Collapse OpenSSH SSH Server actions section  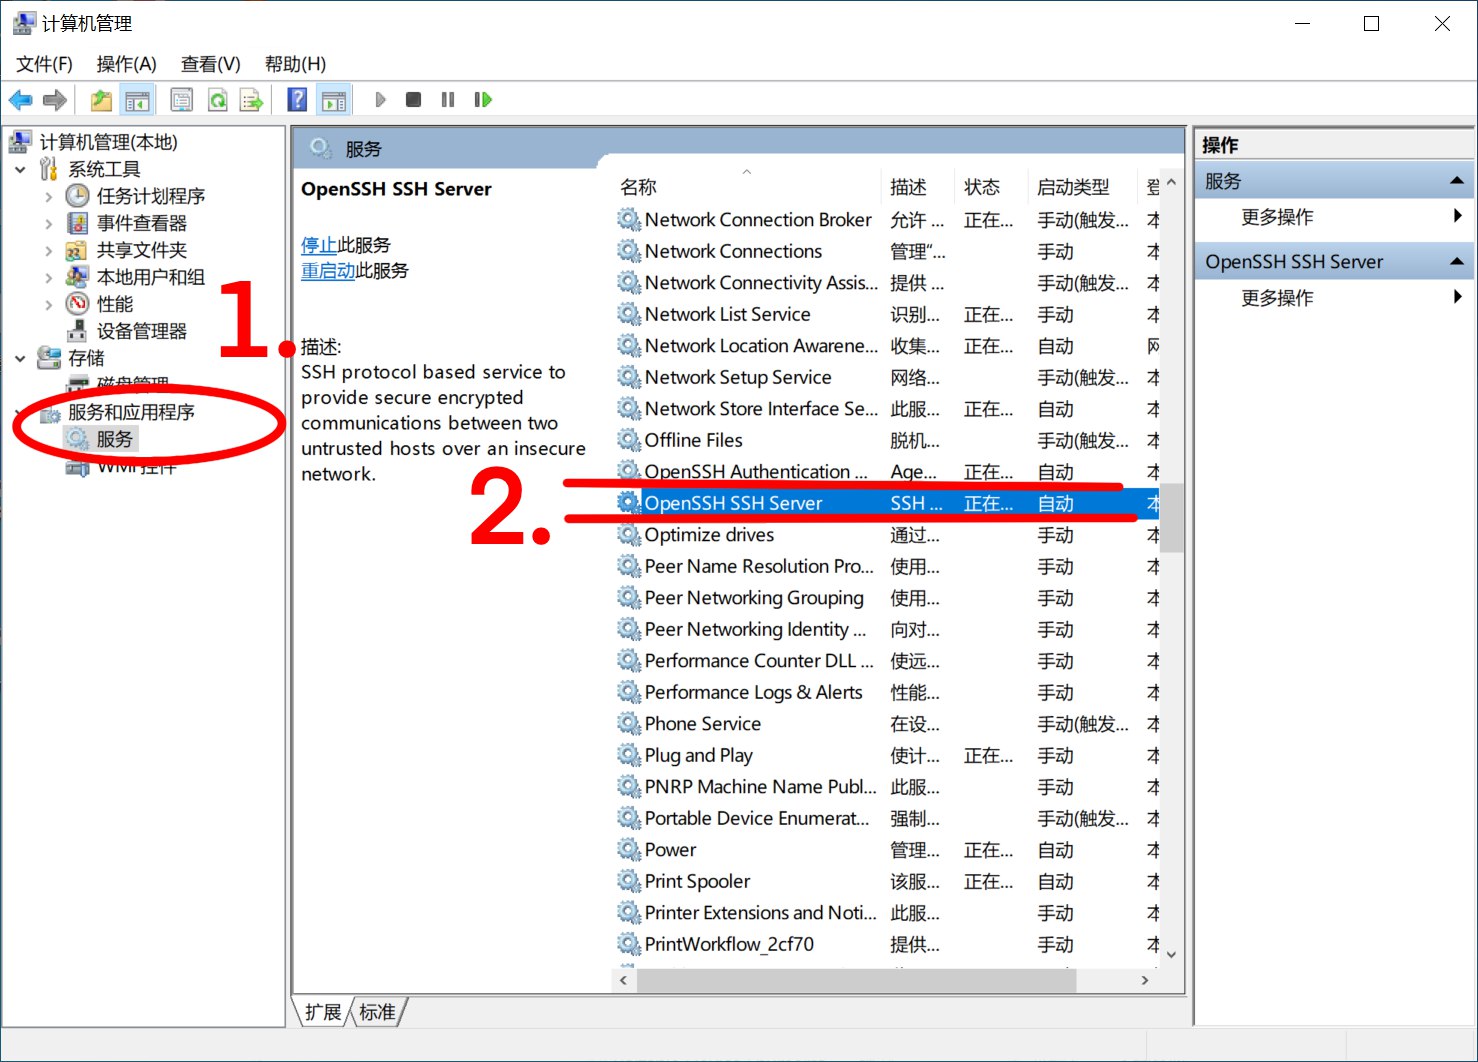[1457, 261]
